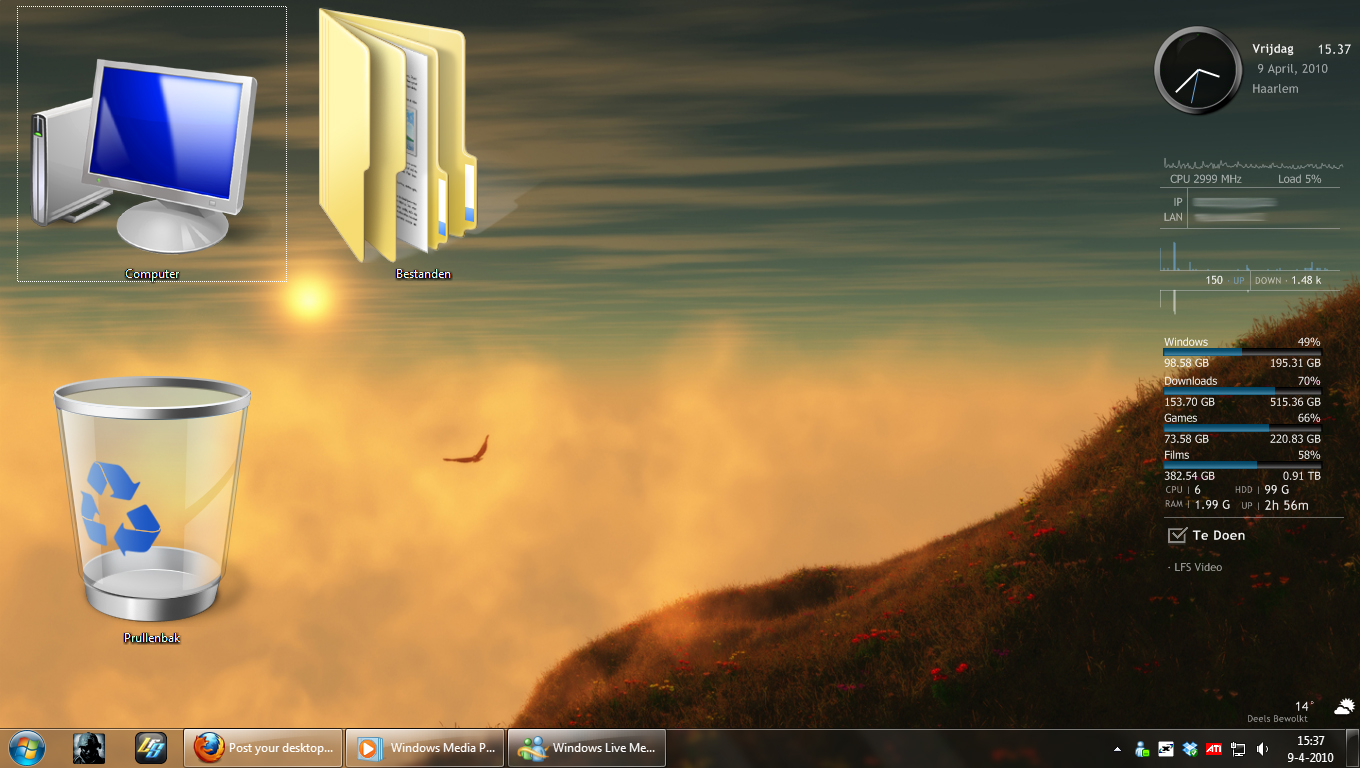Image resolution: width=1360 pixels, height=768 pixels.
Task: Click the '1.99 G' RAM value
Action: pyautogui.click(x=1212, y=505)
